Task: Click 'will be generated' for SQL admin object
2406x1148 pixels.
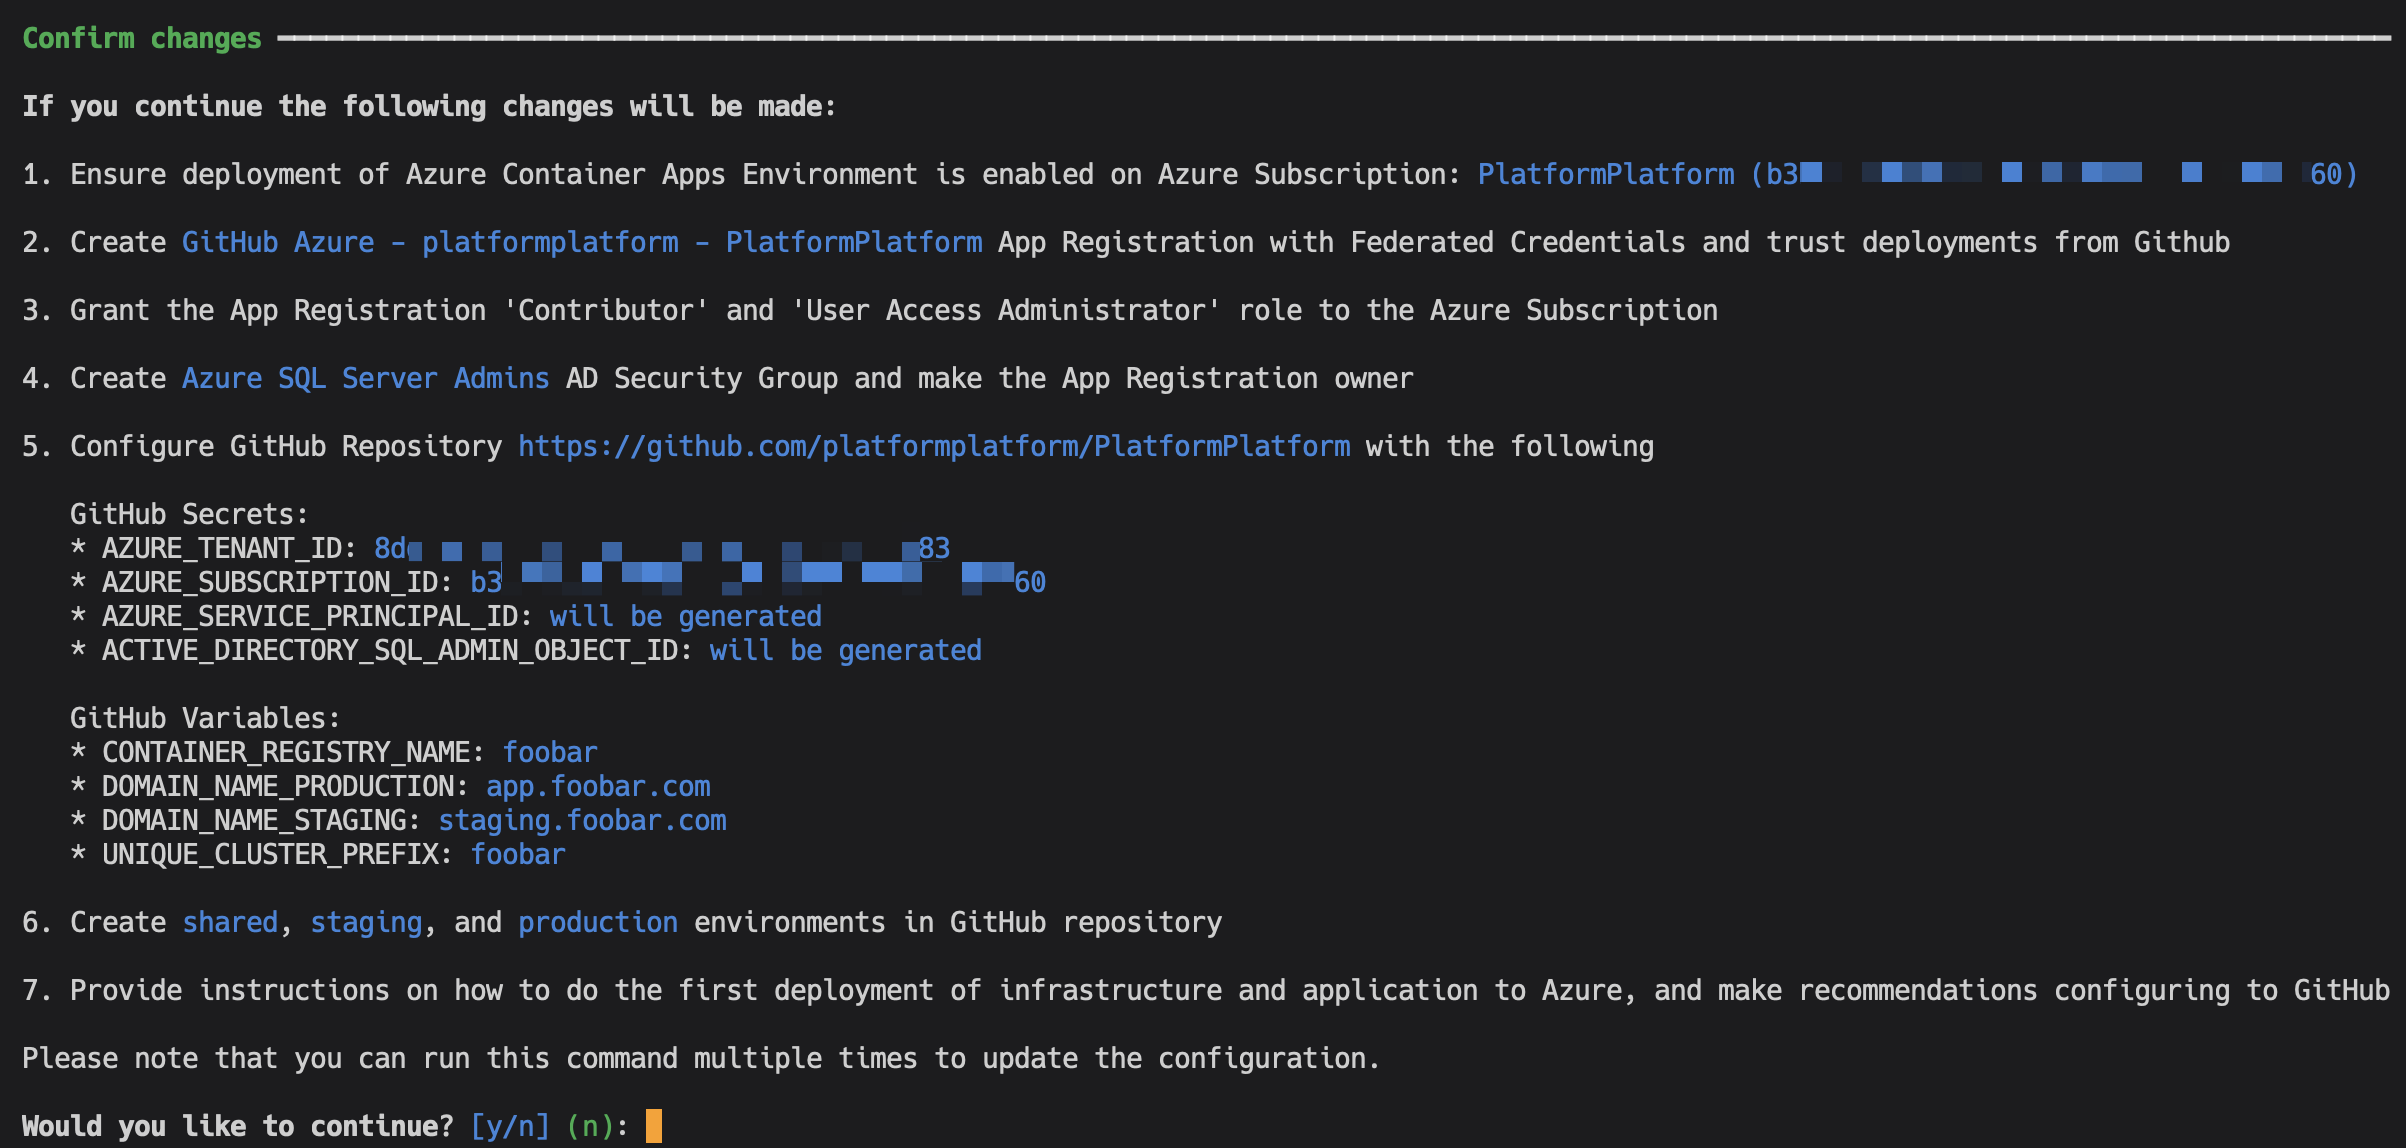Action: click(845, 650)
